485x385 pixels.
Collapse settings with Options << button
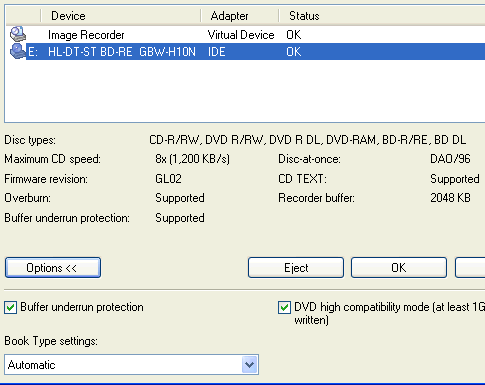coord(53,268)
